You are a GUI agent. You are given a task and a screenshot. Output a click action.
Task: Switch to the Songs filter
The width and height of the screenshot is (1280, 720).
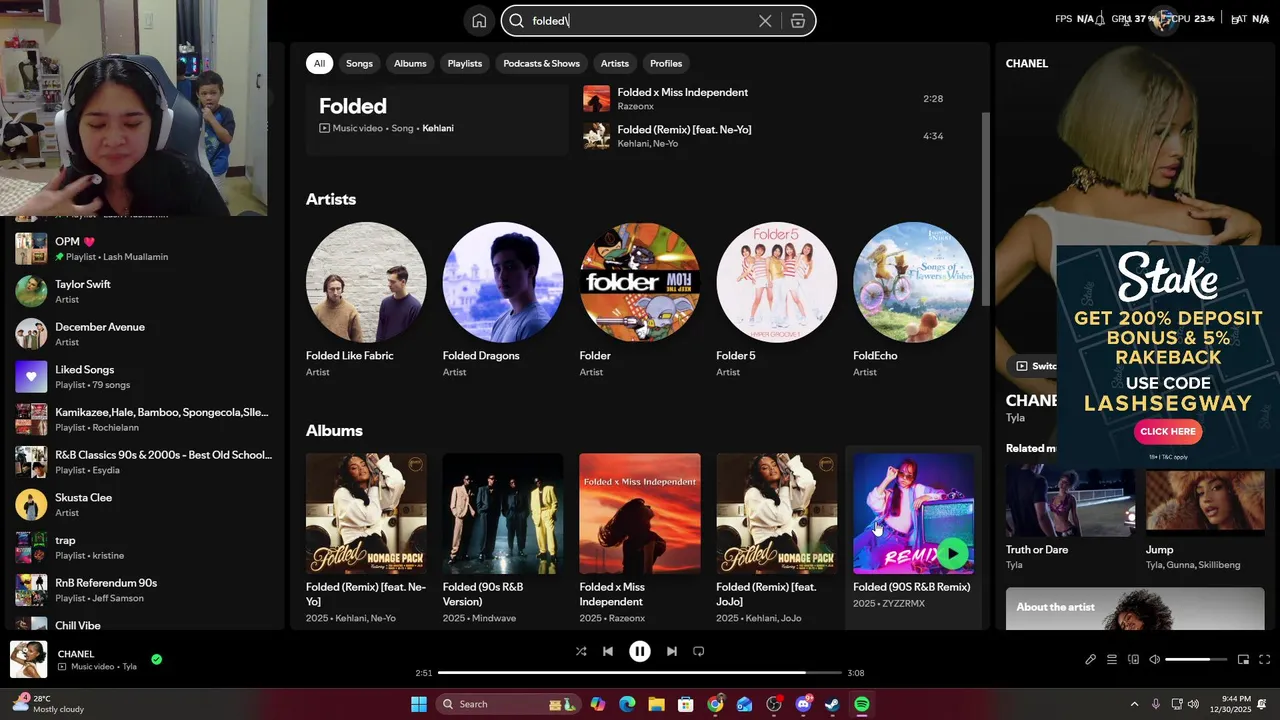tap(359, 63)
